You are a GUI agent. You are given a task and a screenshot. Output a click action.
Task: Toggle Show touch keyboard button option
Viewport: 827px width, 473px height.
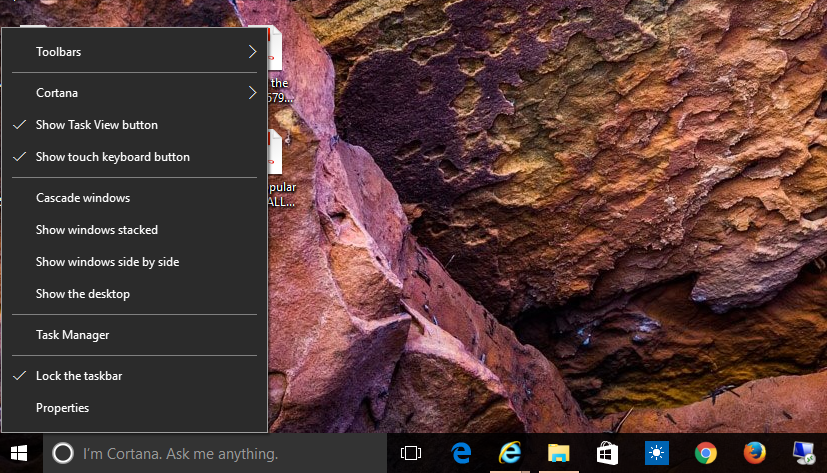pyautogui.click(x=112, y=157)
